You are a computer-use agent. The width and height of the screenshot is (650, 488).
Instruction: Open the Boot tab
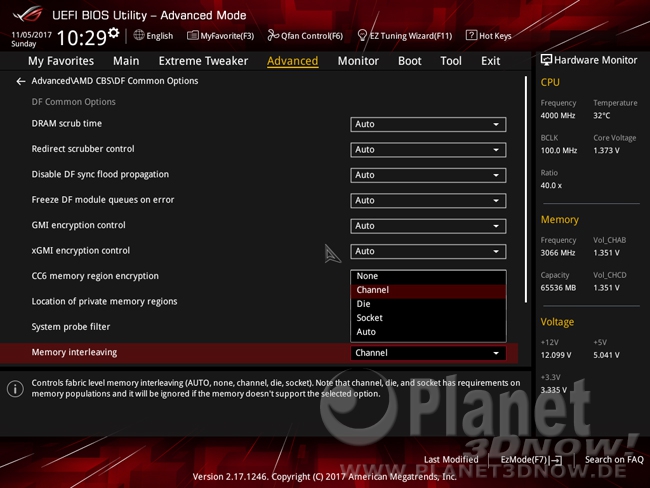pyautogui.click(x=410, y=61)
